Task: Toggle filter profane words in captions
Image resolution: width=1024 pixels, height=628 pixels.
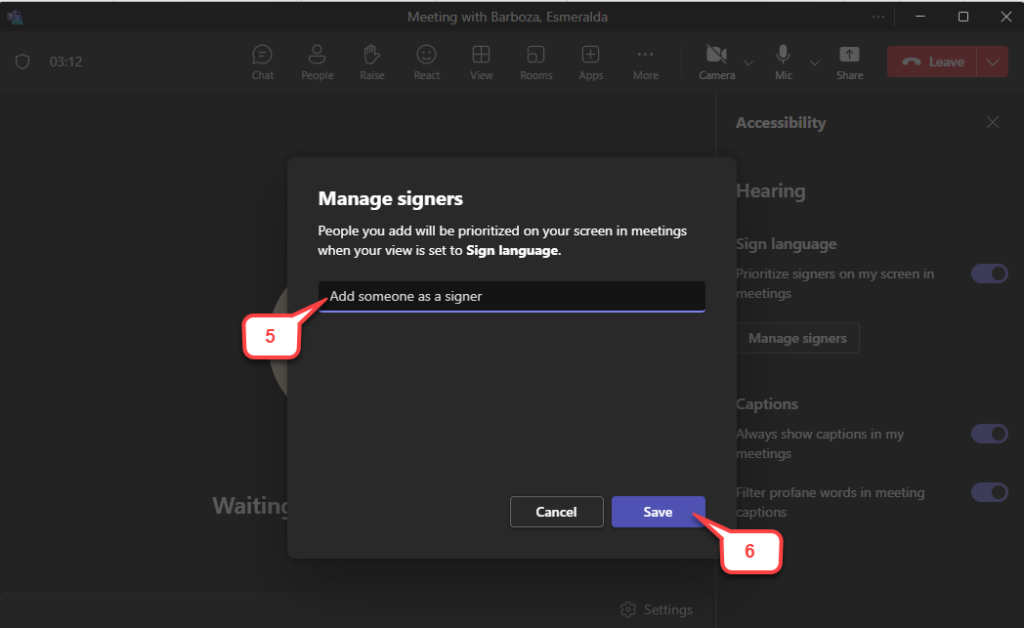Action: (x=989, y=492)
